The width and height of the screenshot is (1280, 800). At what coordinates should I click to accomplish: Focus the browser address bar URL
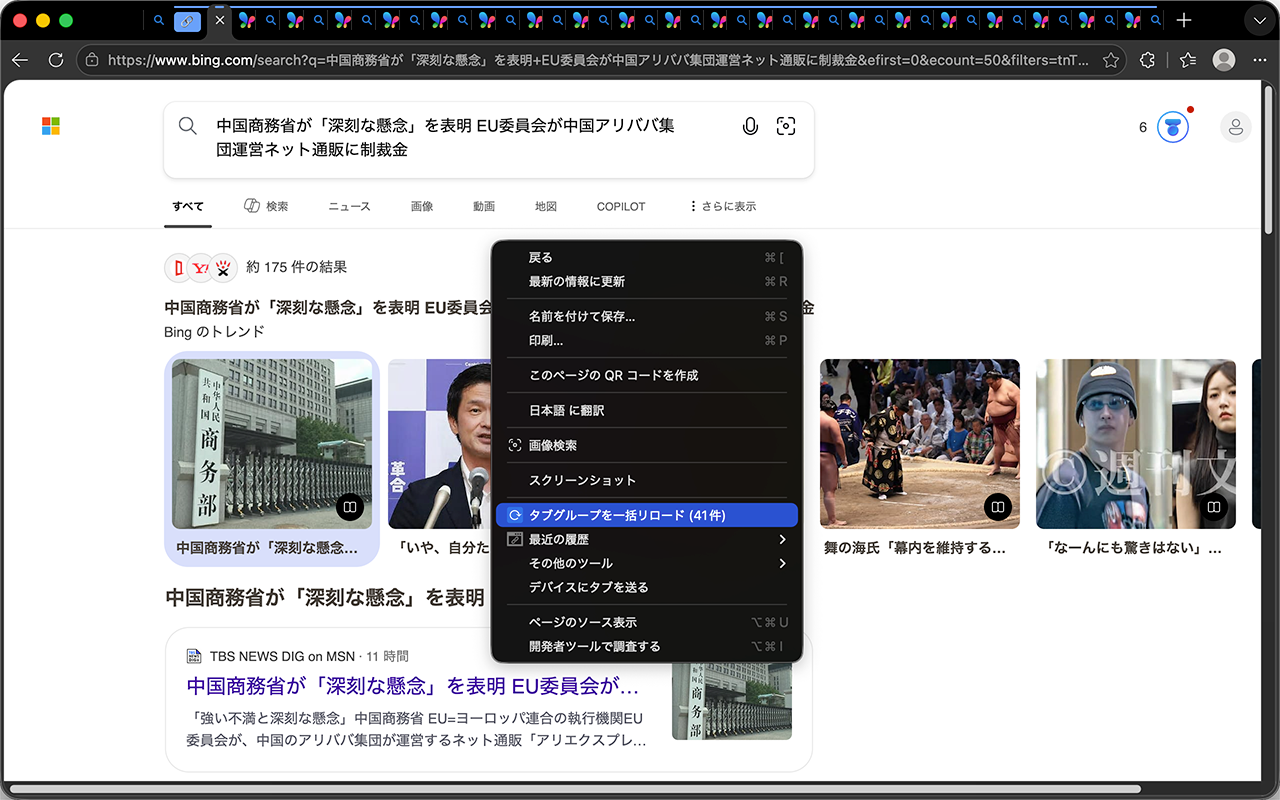[598, 60]
